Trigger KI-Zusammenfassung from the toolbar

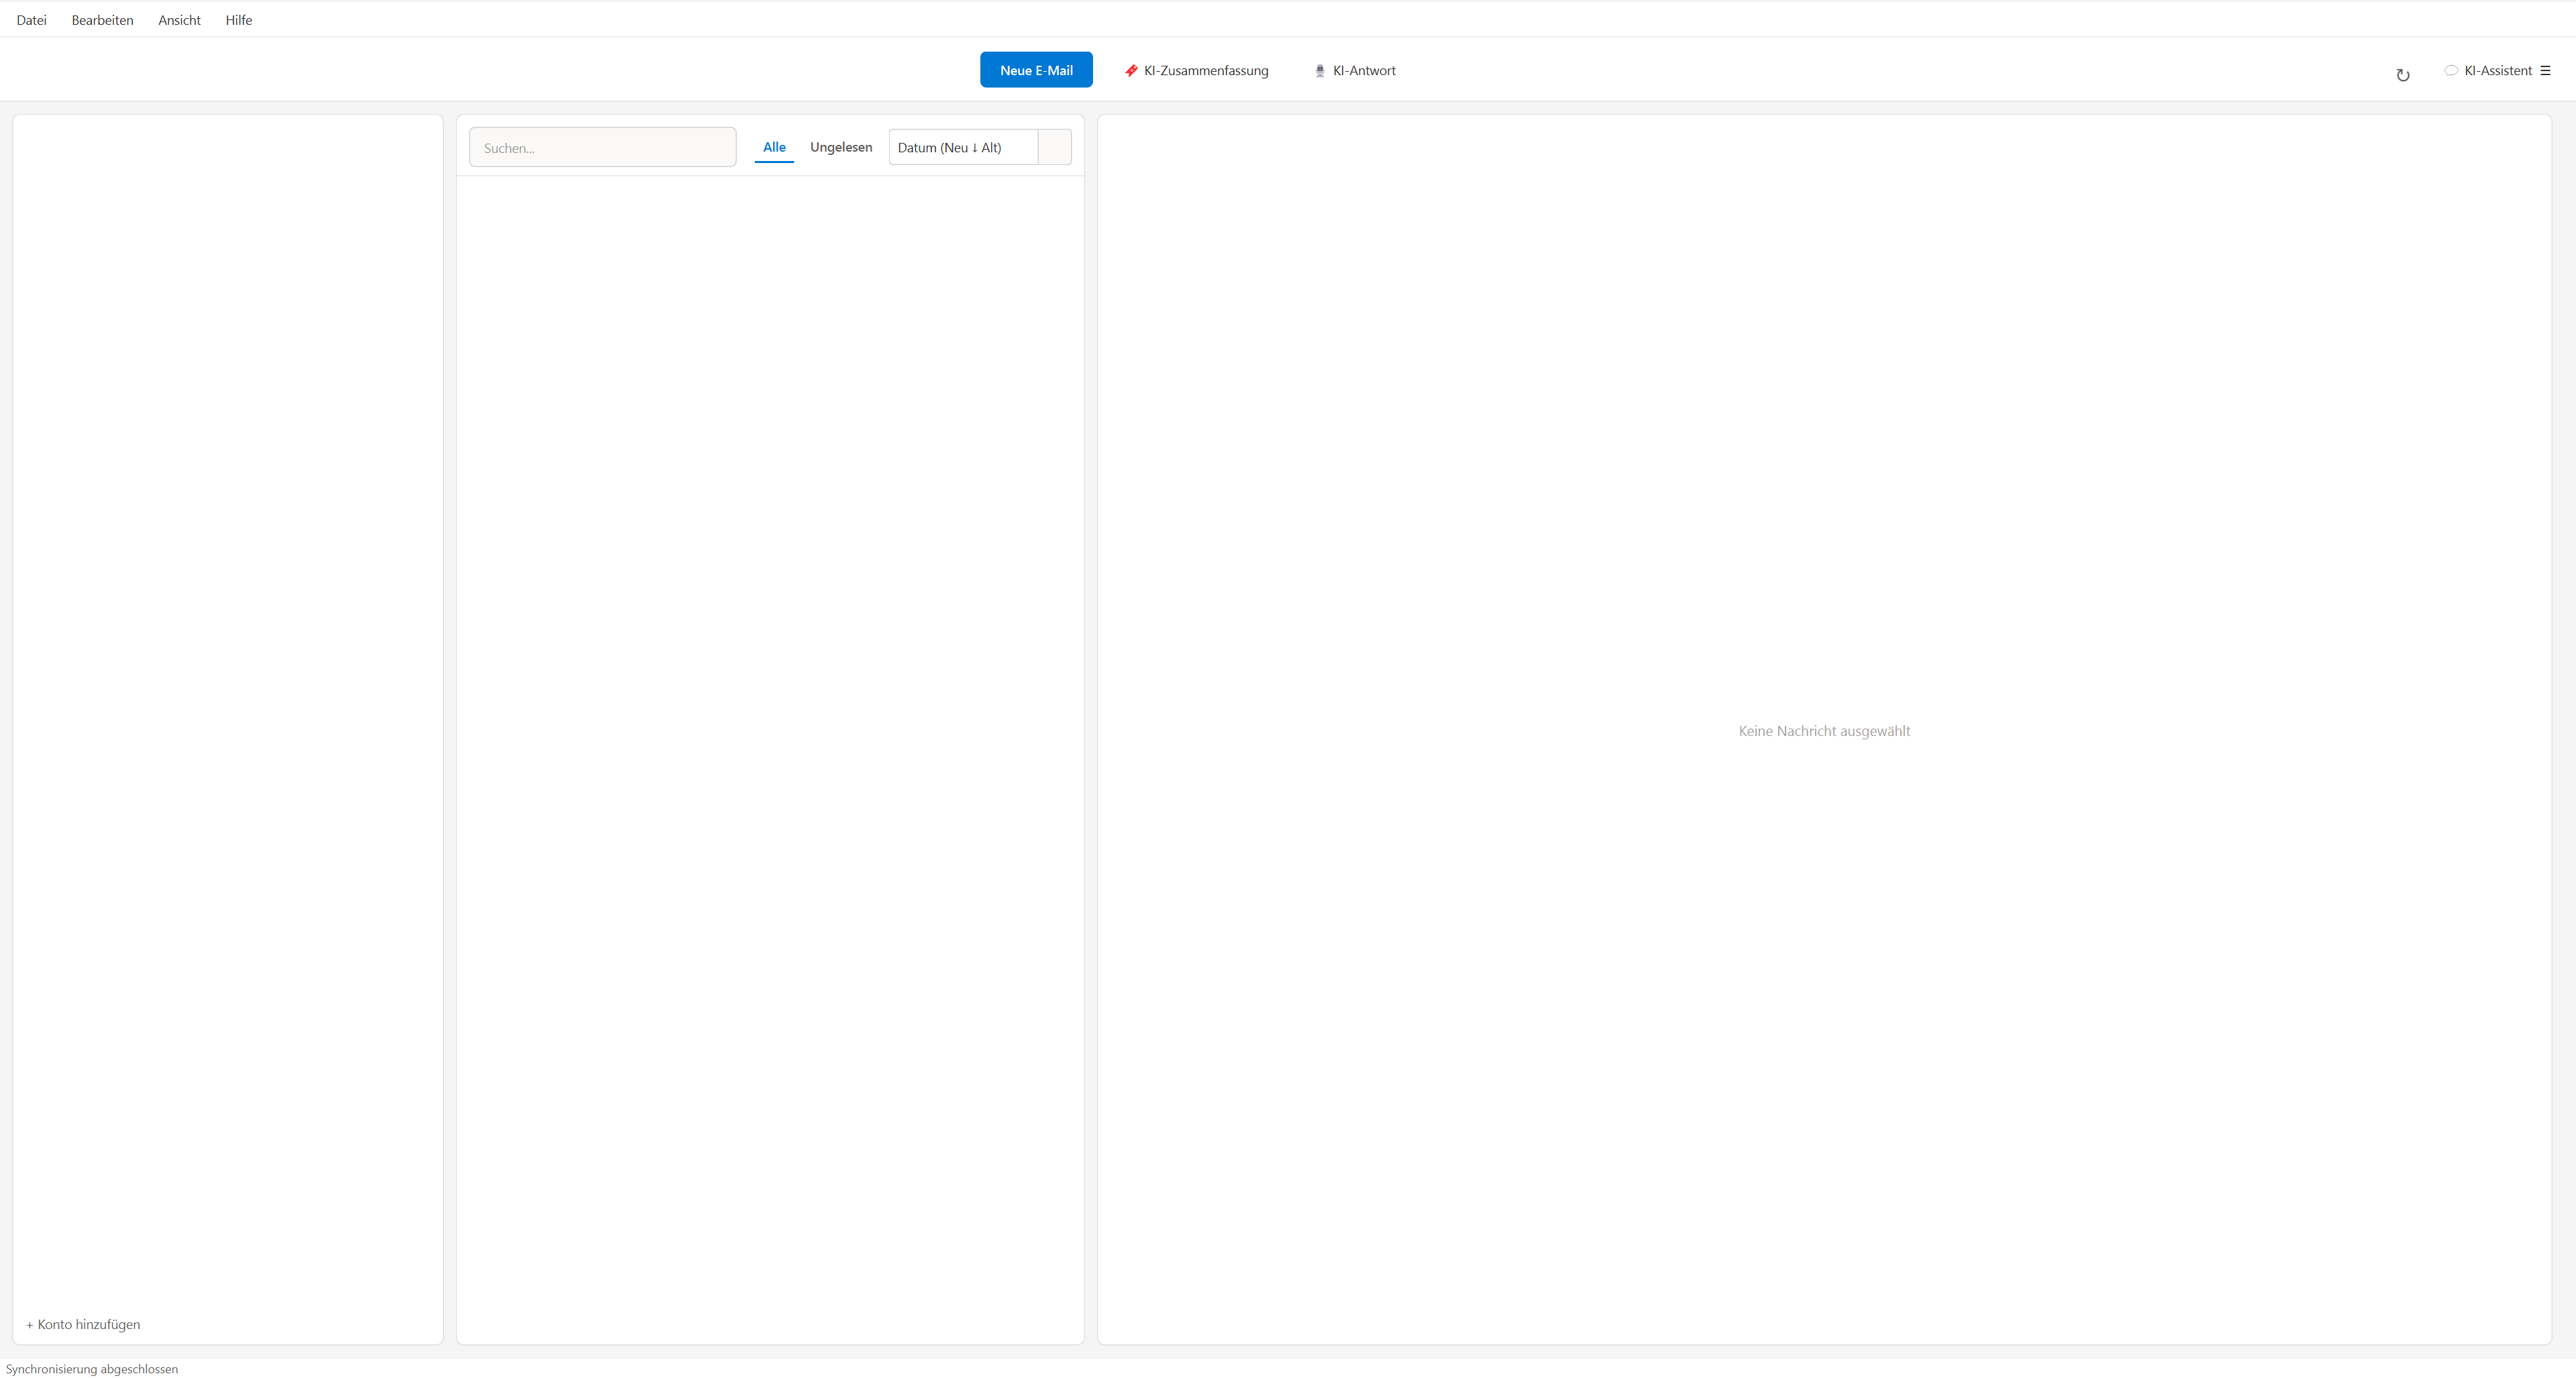1205,70
